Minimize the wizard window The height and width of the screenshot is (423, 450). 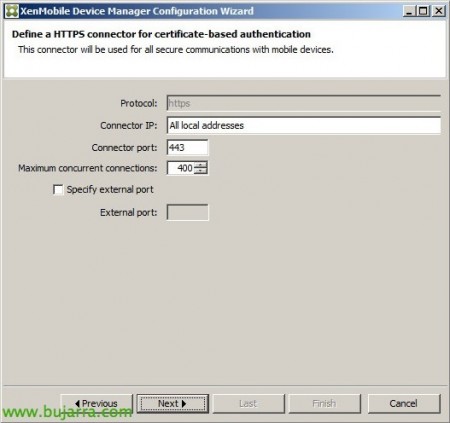click(409, 11)
